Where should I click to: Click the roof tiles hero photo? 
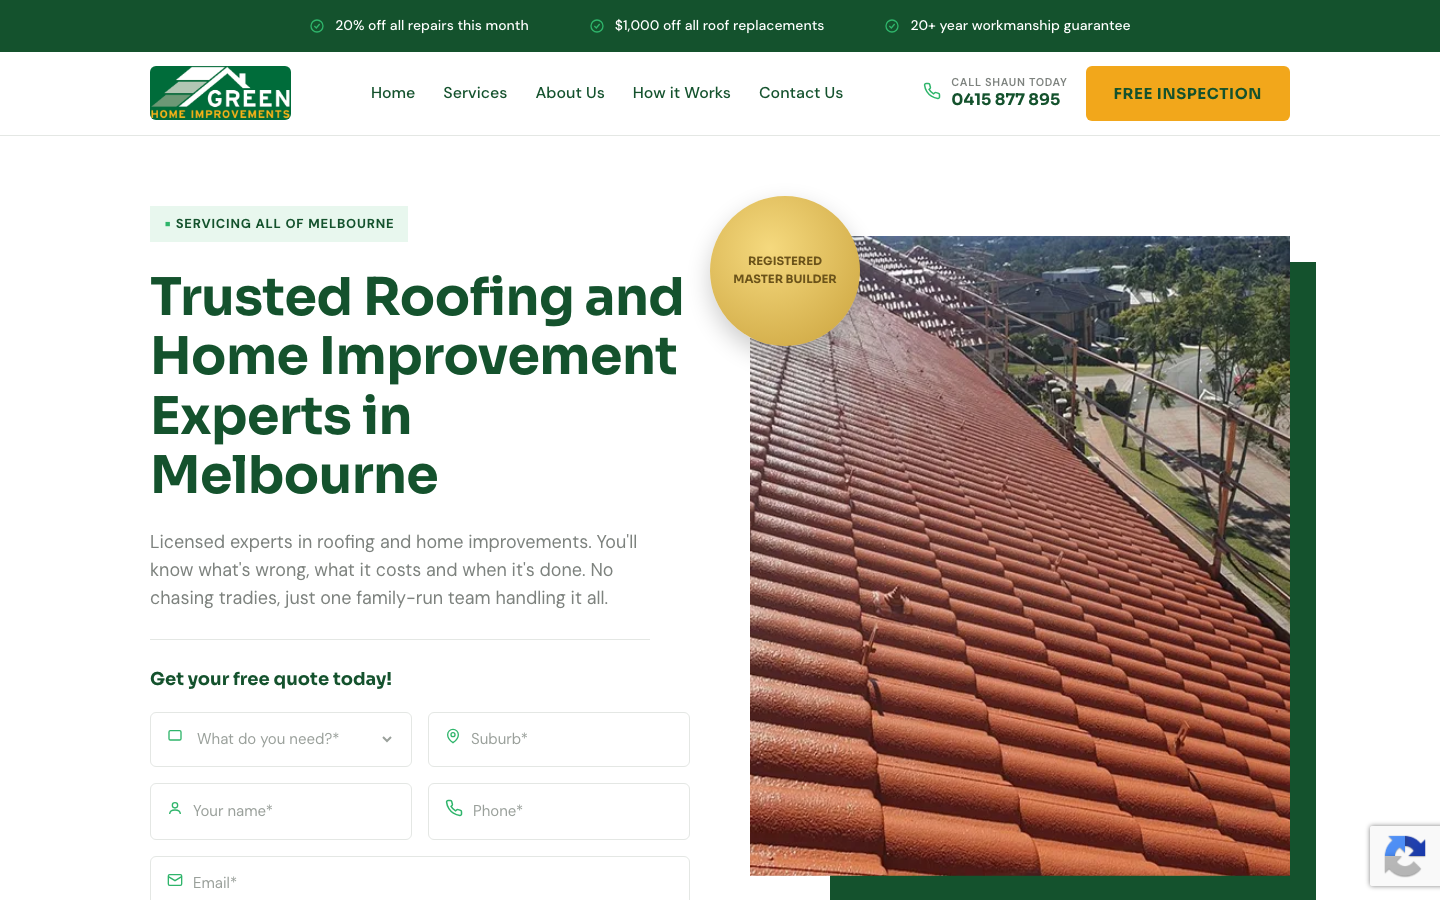click(x=1020, y=555)
